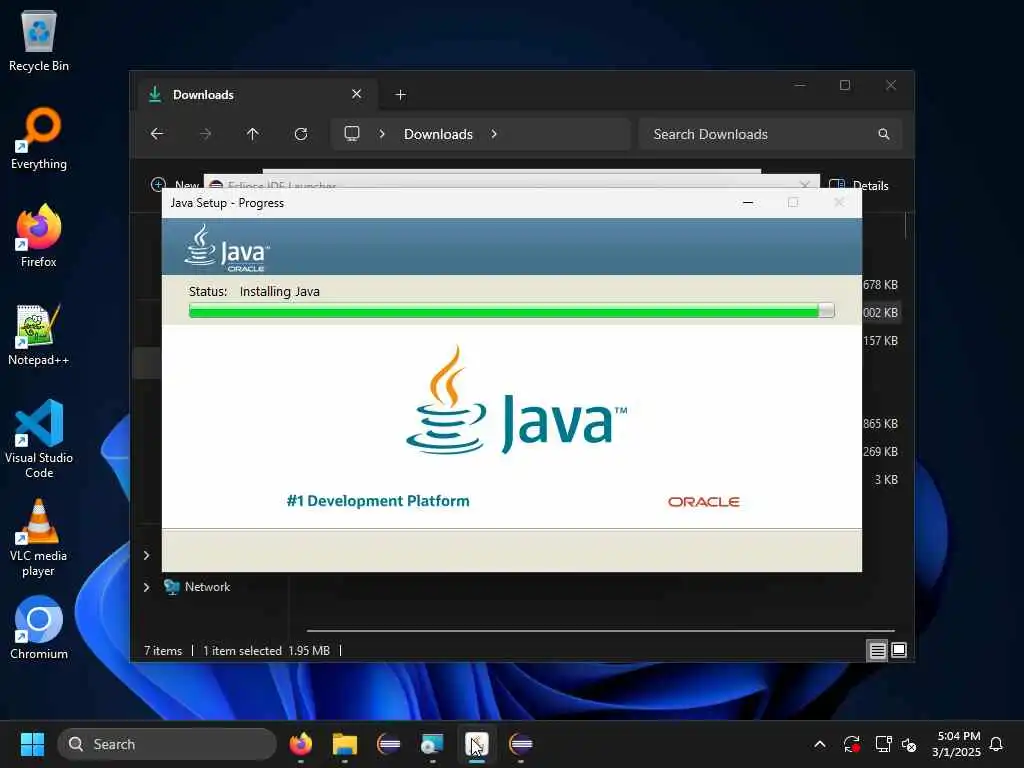Open the Details pane in Explorer

tap(859, 185)
